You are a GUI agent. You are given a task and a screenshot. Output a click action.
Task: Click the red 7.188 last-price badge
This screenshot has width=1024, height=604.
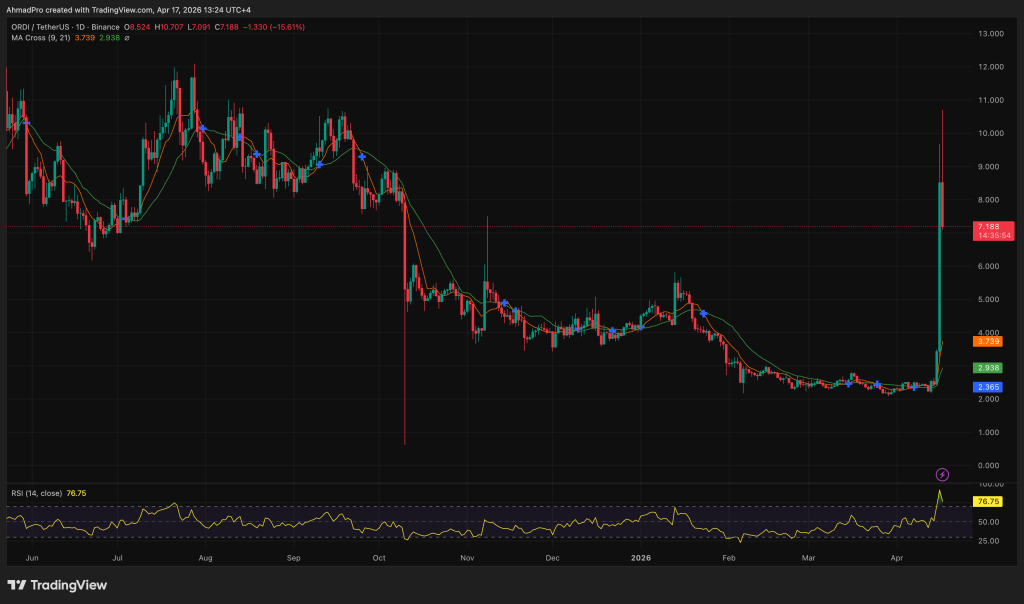point(988,227)
